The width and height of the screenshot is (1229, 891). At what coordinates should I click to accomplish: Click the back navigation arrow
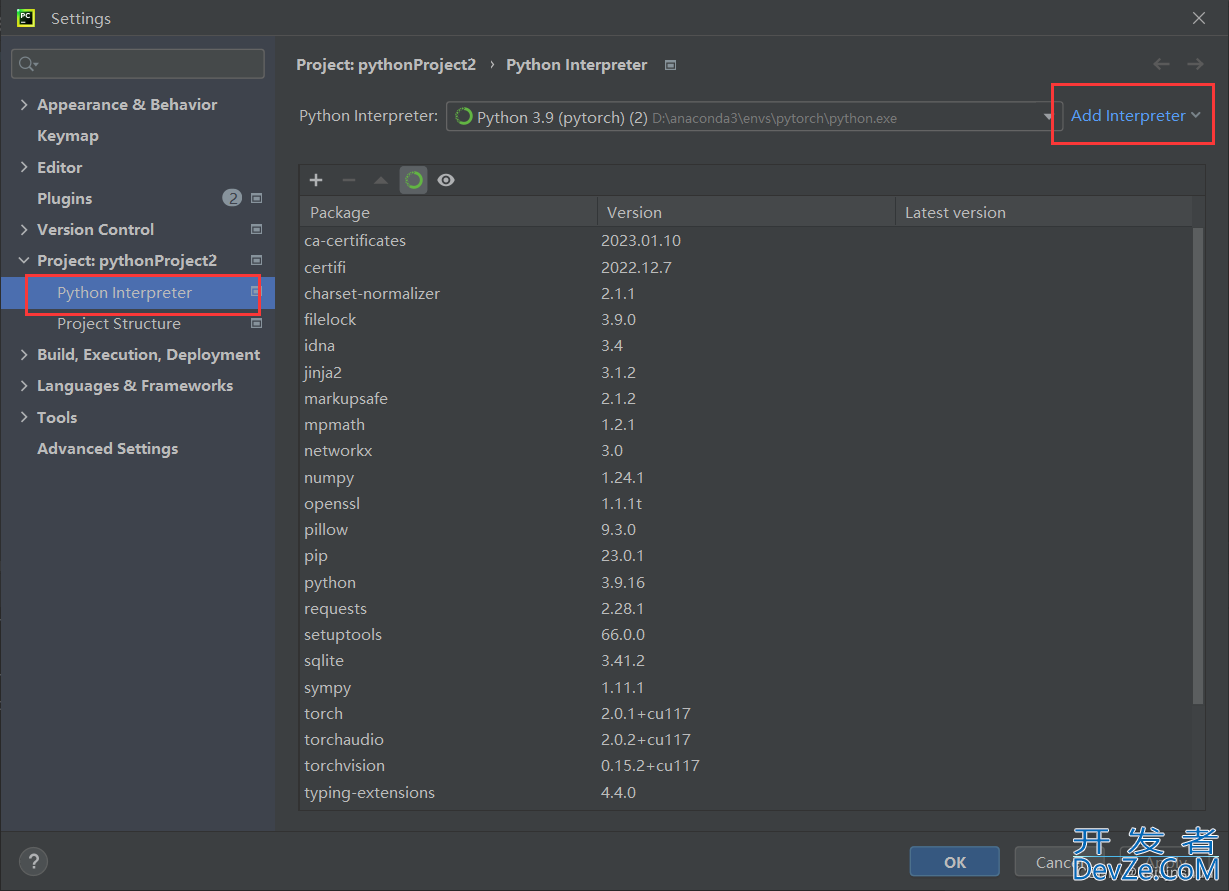click(1161, 64)
